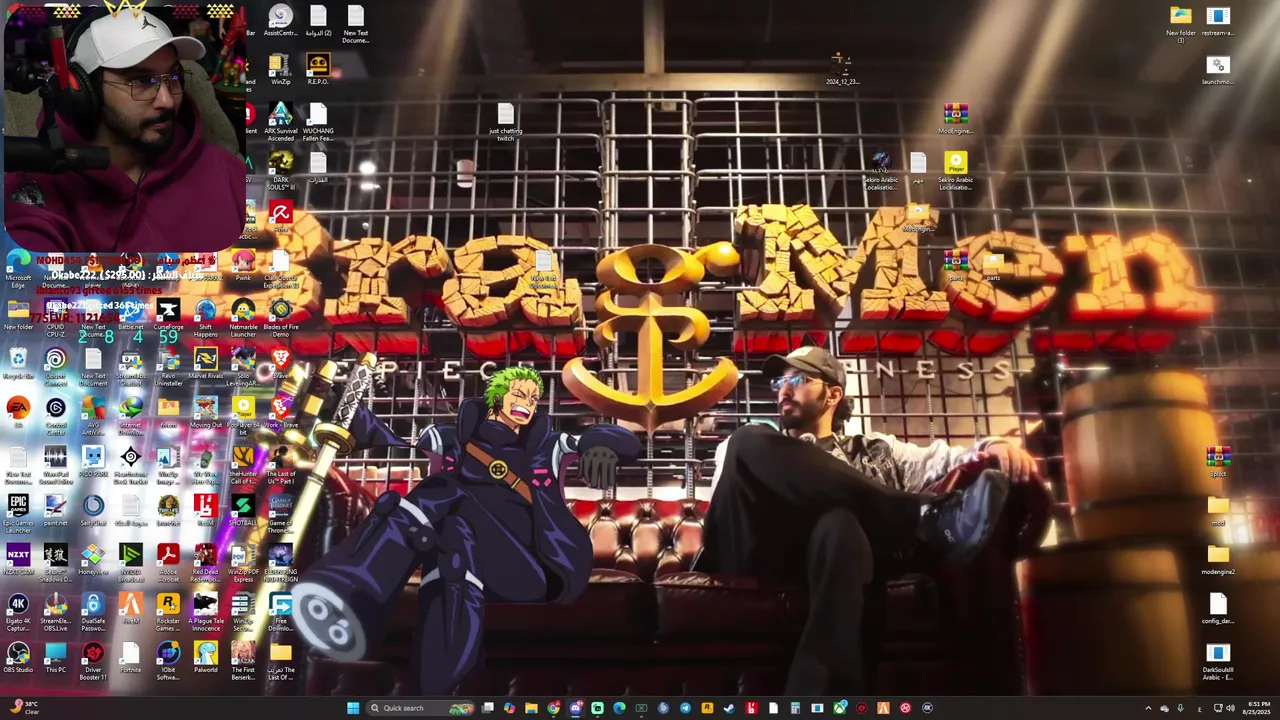Image resolution: width=1280 pixels, height=720 pixels.
Task: Open Revo Uninstaller from the desktop
Action: coord(168,364)
